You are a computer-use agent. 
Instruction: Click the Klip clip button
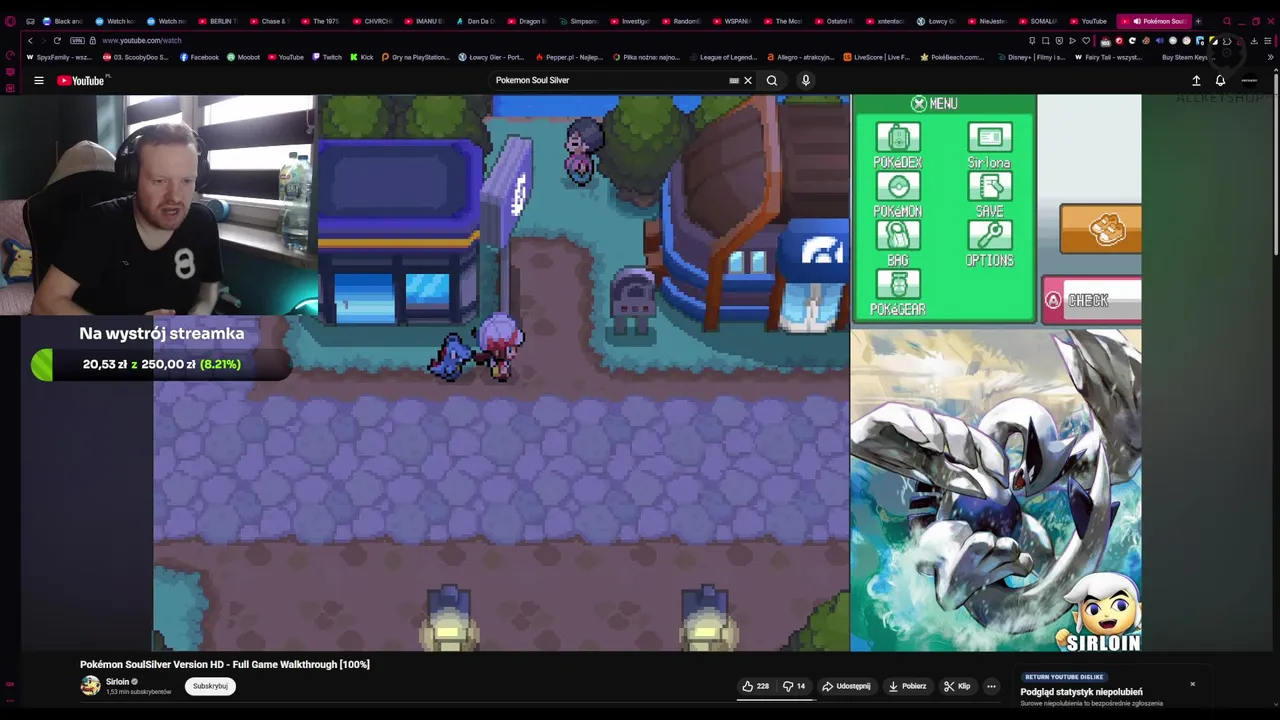(957, 686)
